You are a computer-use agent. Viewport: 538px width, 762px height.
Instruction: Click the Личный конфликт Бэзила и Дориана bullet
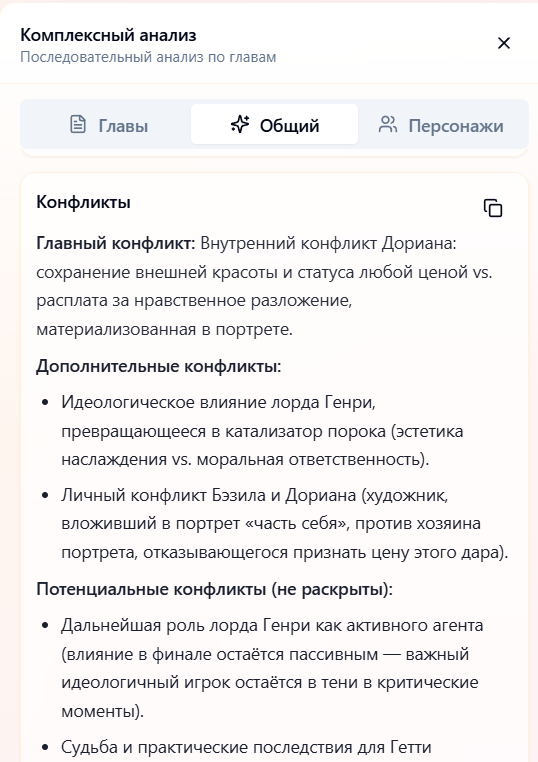tap(284, 524)
